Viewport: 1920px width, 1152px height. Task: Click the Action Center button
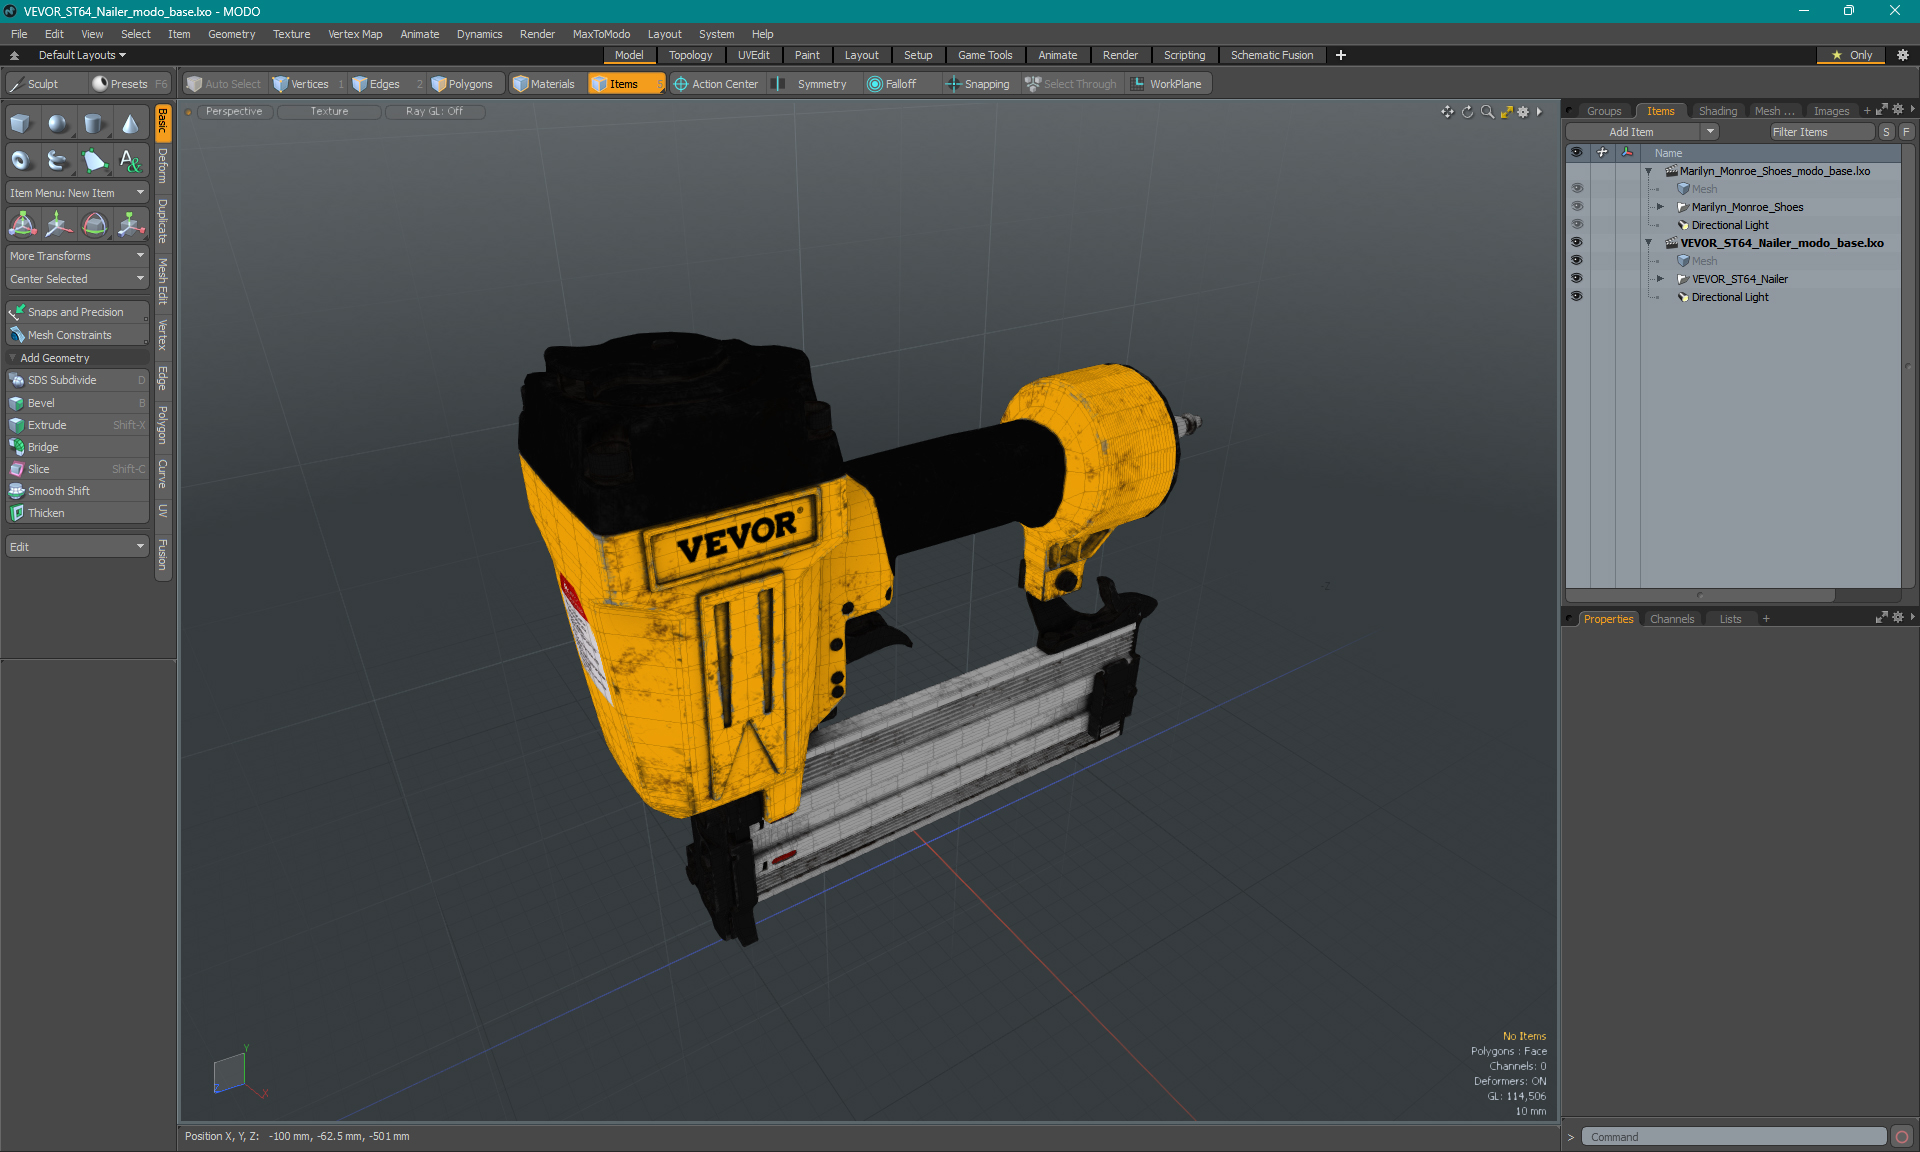pos(716,84)
